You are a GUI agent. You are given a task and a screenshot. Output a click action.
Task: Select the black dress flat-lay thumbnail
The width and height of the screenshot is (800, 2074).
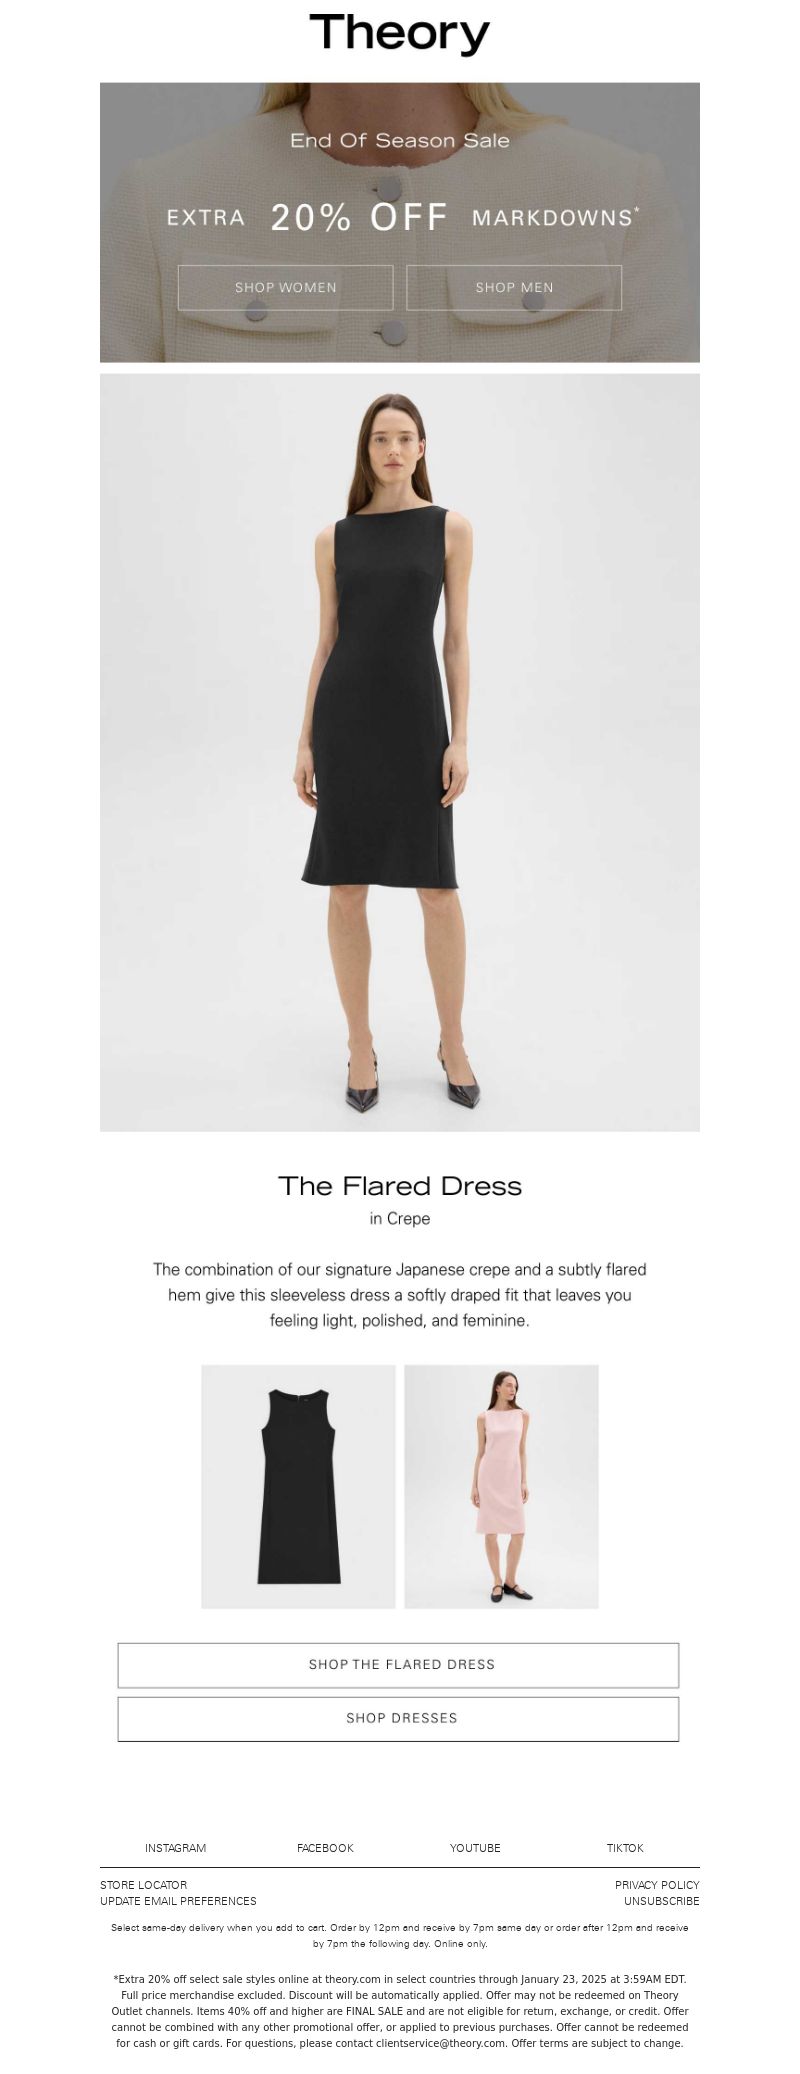(x=298, y=1486)
